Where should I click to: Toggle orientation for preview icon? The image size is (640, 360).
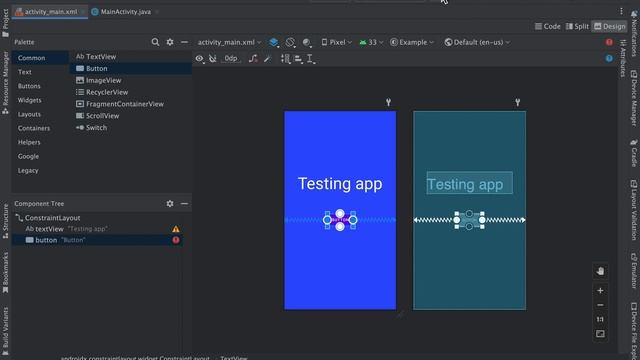pos(290,42)
